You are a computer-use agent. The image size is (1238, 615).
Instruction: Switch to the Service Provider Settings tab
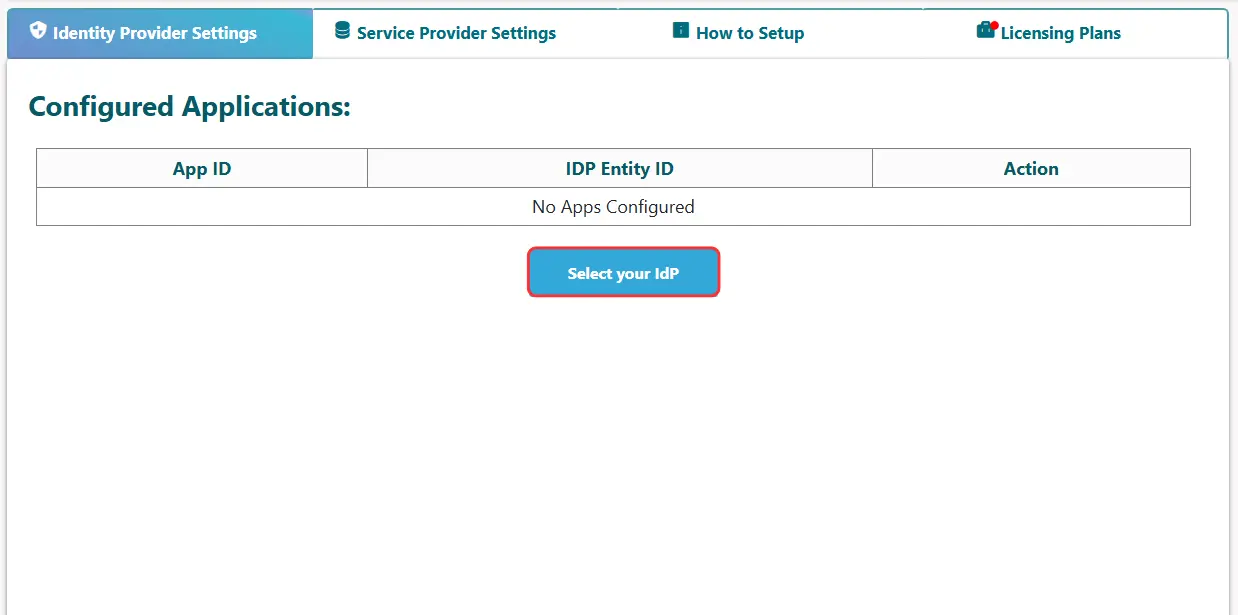tap(465, 34)
